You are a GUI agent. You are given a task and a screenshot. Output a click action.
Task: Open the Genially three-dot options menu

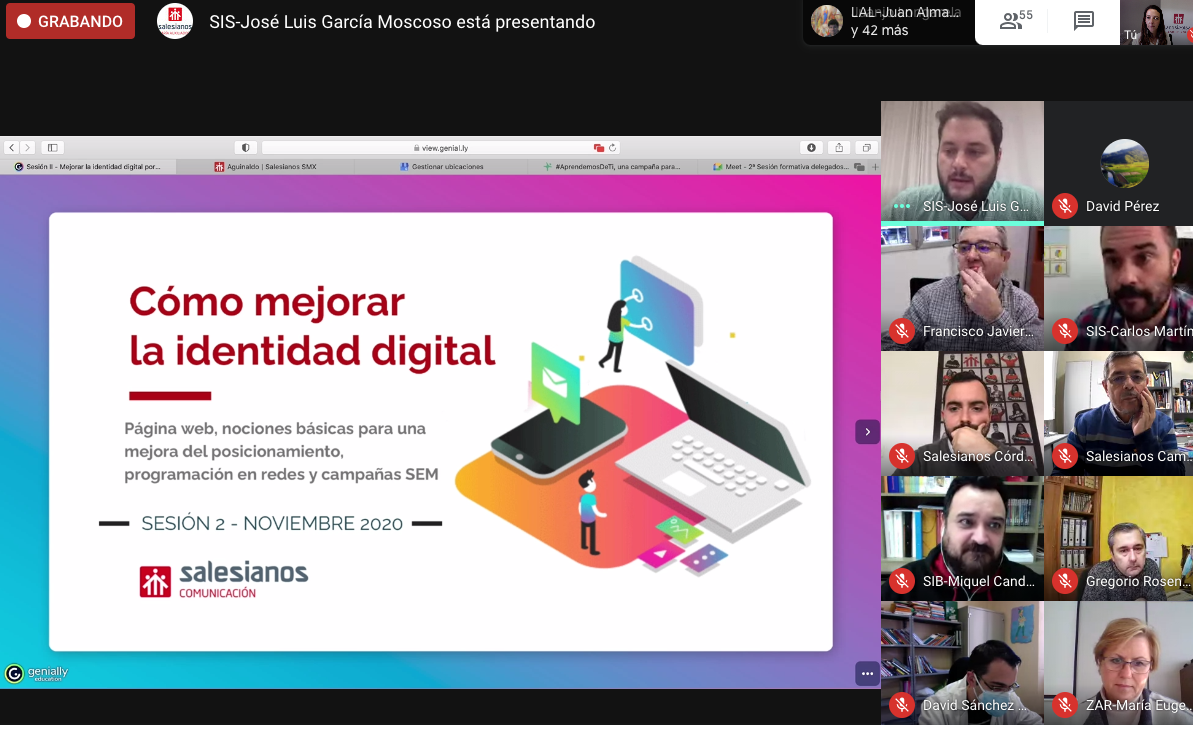click(867, 674)
